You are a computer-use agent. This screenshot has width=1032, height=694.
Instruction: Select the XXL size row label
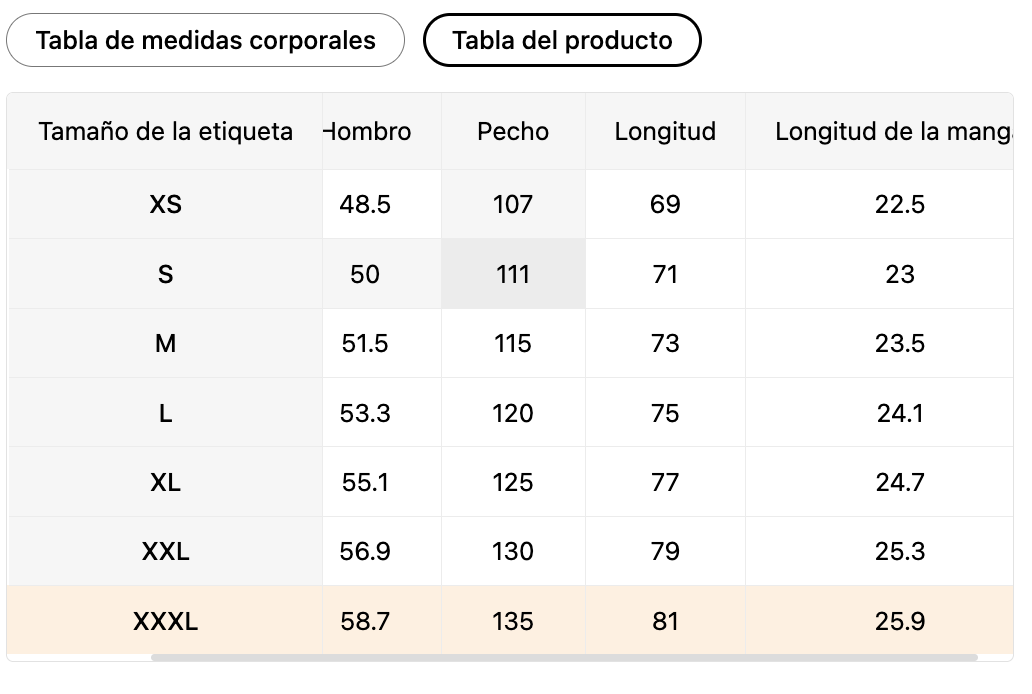[166, 552]
